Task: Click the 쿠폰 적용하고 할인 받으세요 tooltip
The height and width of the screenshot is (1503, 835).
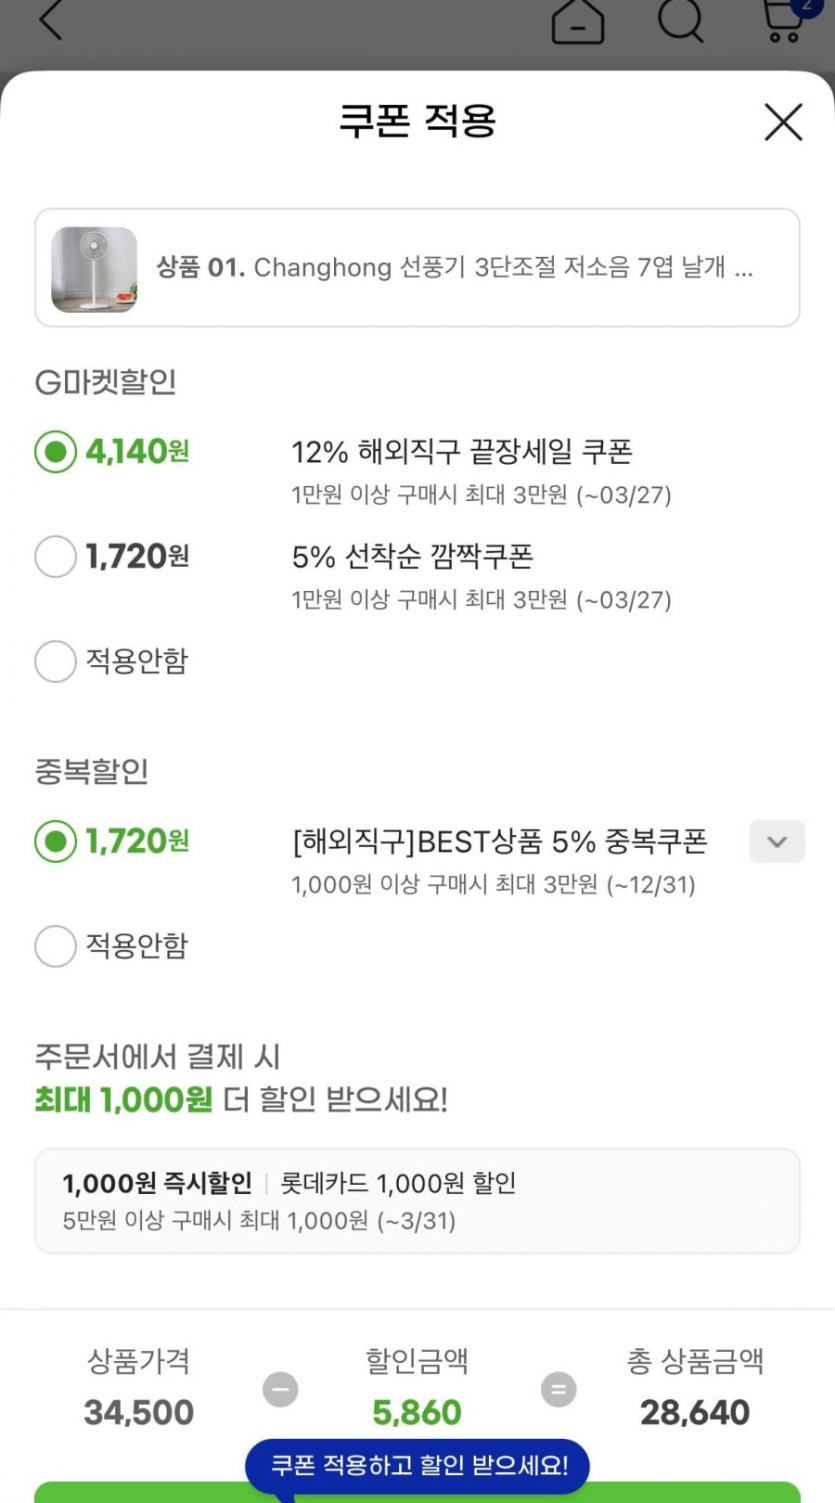Action: click(418, 1466)
